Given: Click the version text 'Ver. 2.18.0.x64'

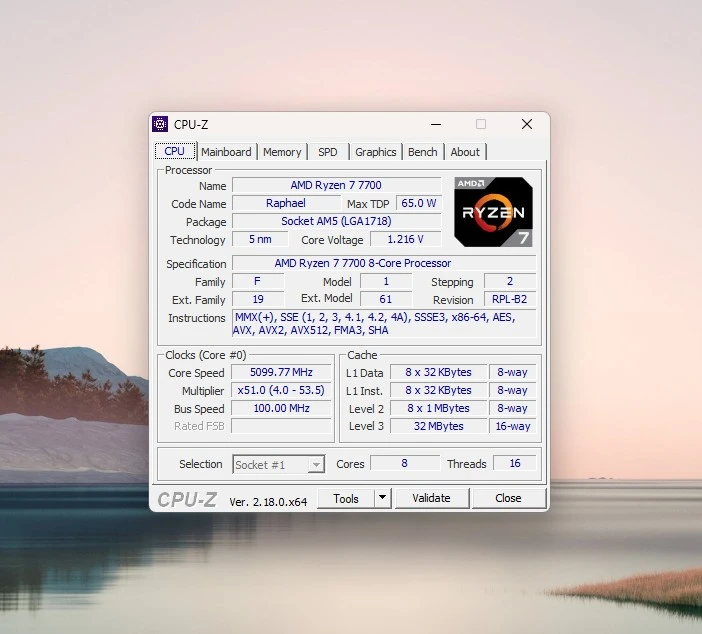Looking at the screenshot, I should pos(268,502).
